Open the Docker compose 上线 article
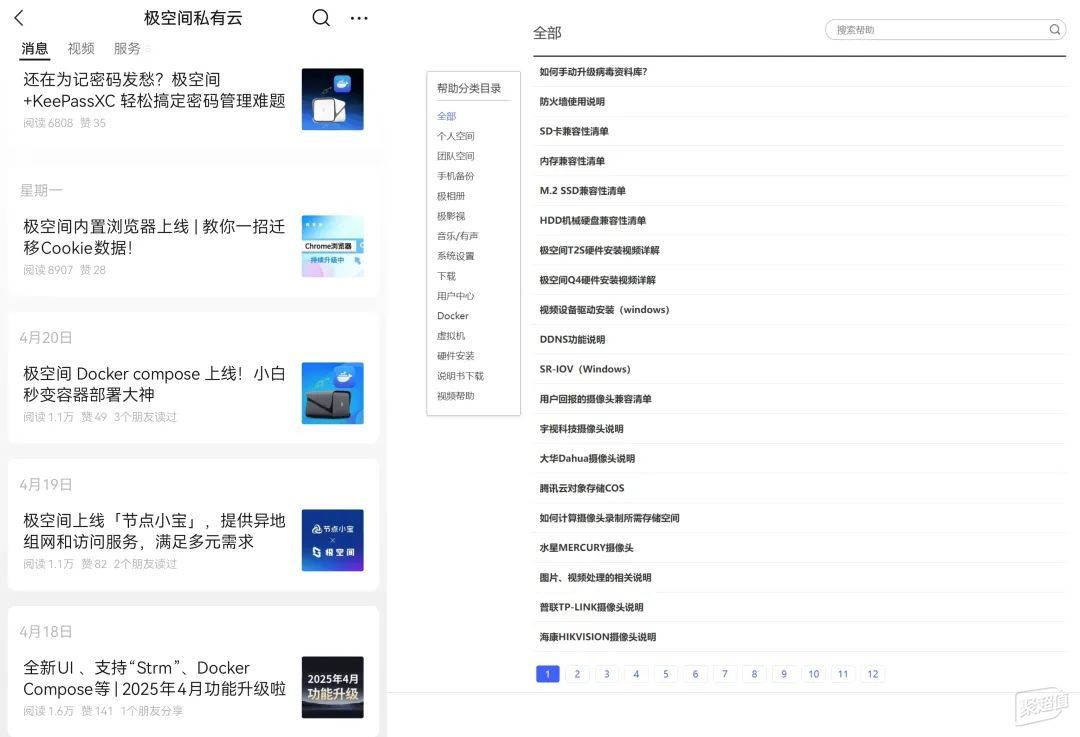Viewport: 1080px width, 737px height. pyautogui.click(x=154, y=384)
